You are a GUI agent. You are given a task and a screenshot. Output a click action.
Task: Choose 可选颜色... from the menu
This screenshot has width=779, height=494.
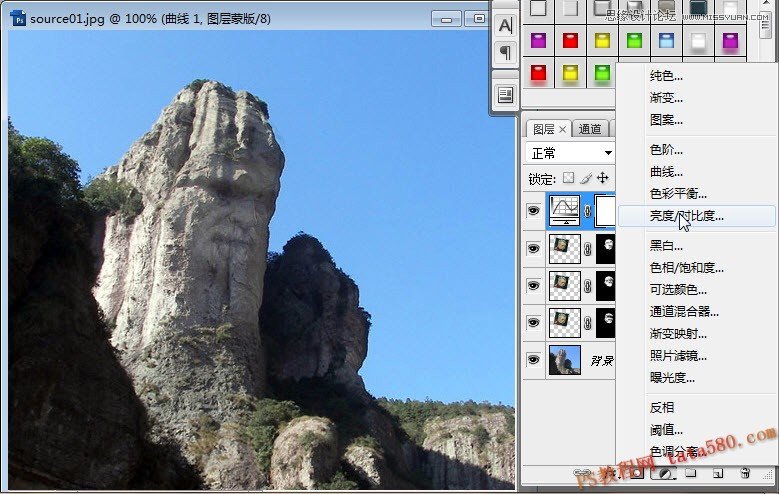tap(678, 289)
